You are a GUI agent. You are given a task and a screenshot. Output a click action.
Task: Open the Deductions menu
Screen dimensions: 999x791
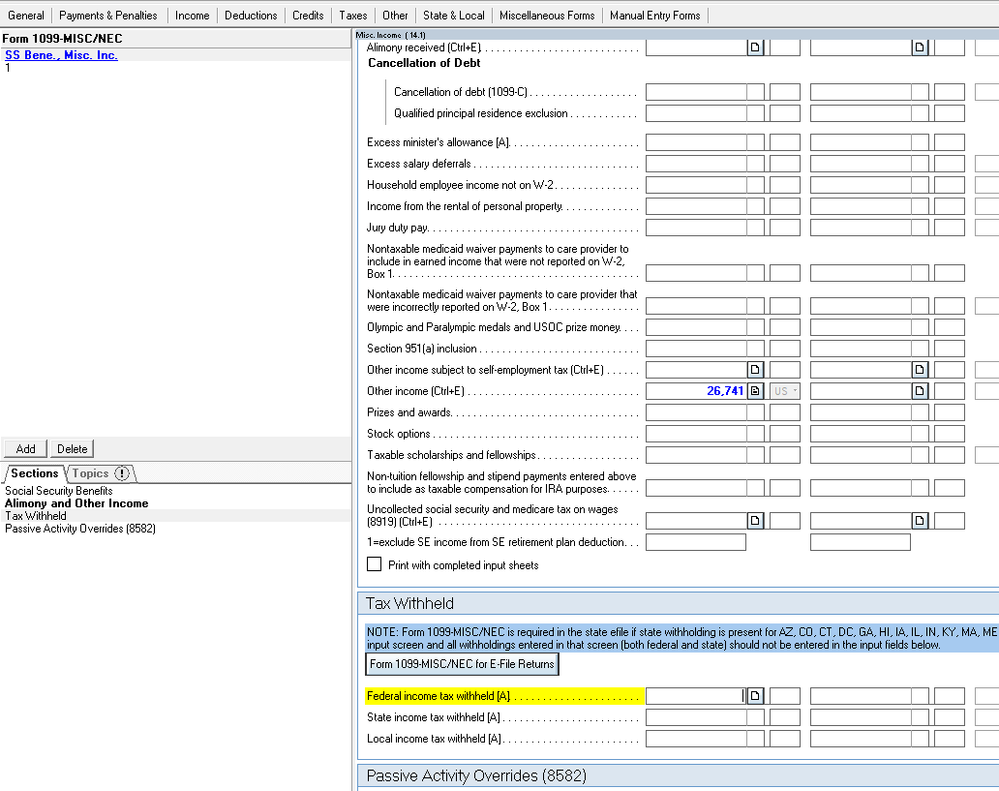pyautogui.click(x=250, y=14)
